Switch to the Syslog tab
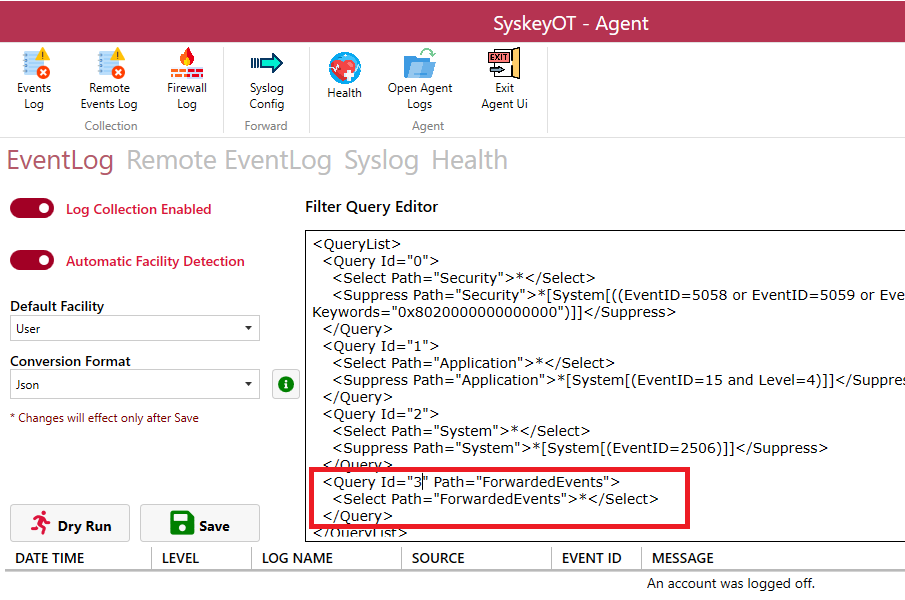 tap(381, 161)
